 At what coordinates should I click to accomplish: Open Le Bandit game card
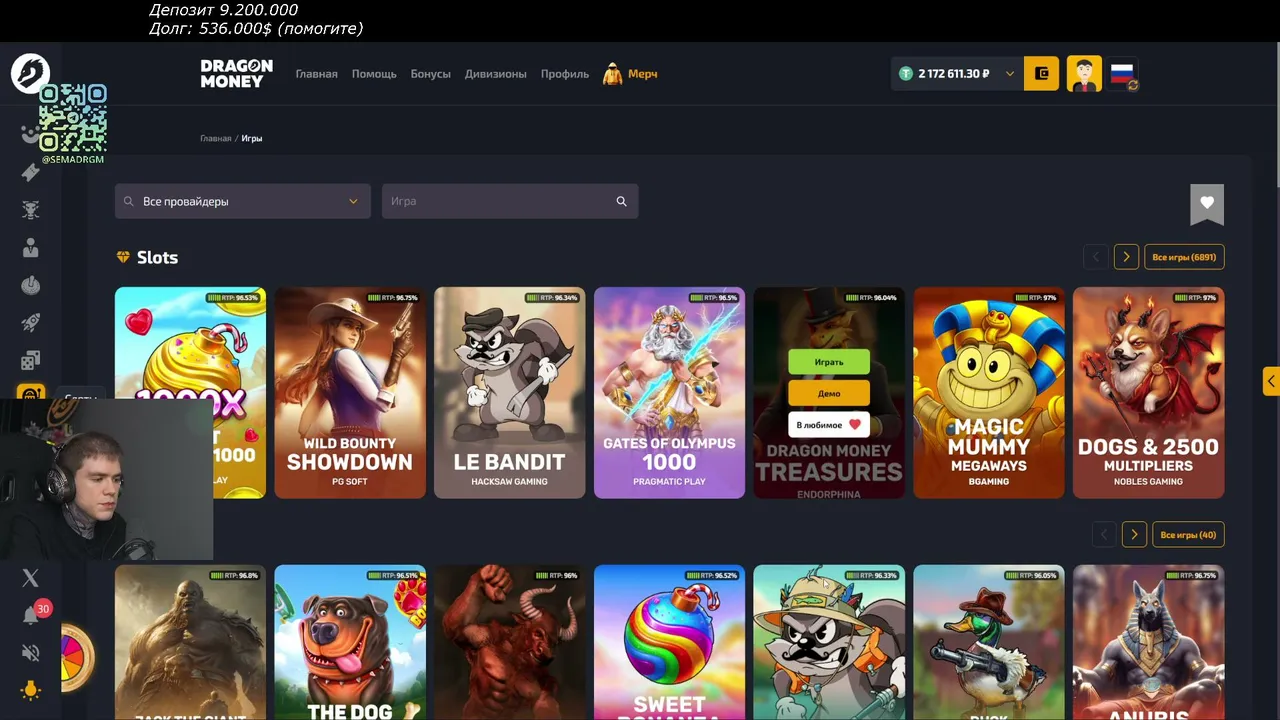510,392
